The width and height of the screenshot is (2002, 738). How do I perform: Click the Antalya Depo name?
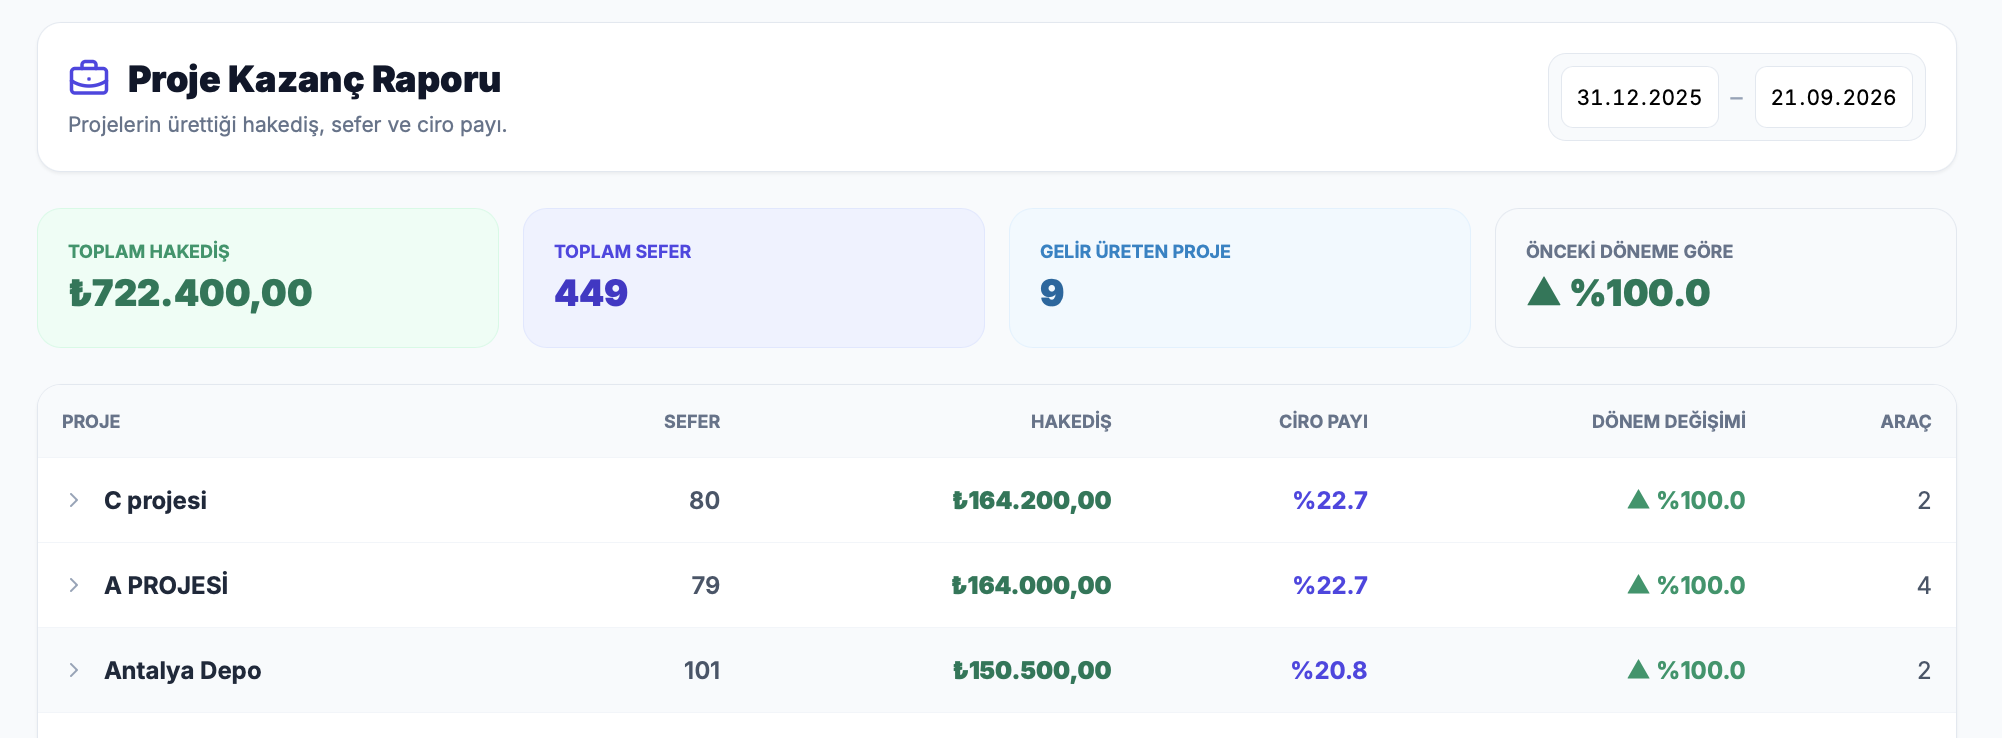(x=183, y=670)
